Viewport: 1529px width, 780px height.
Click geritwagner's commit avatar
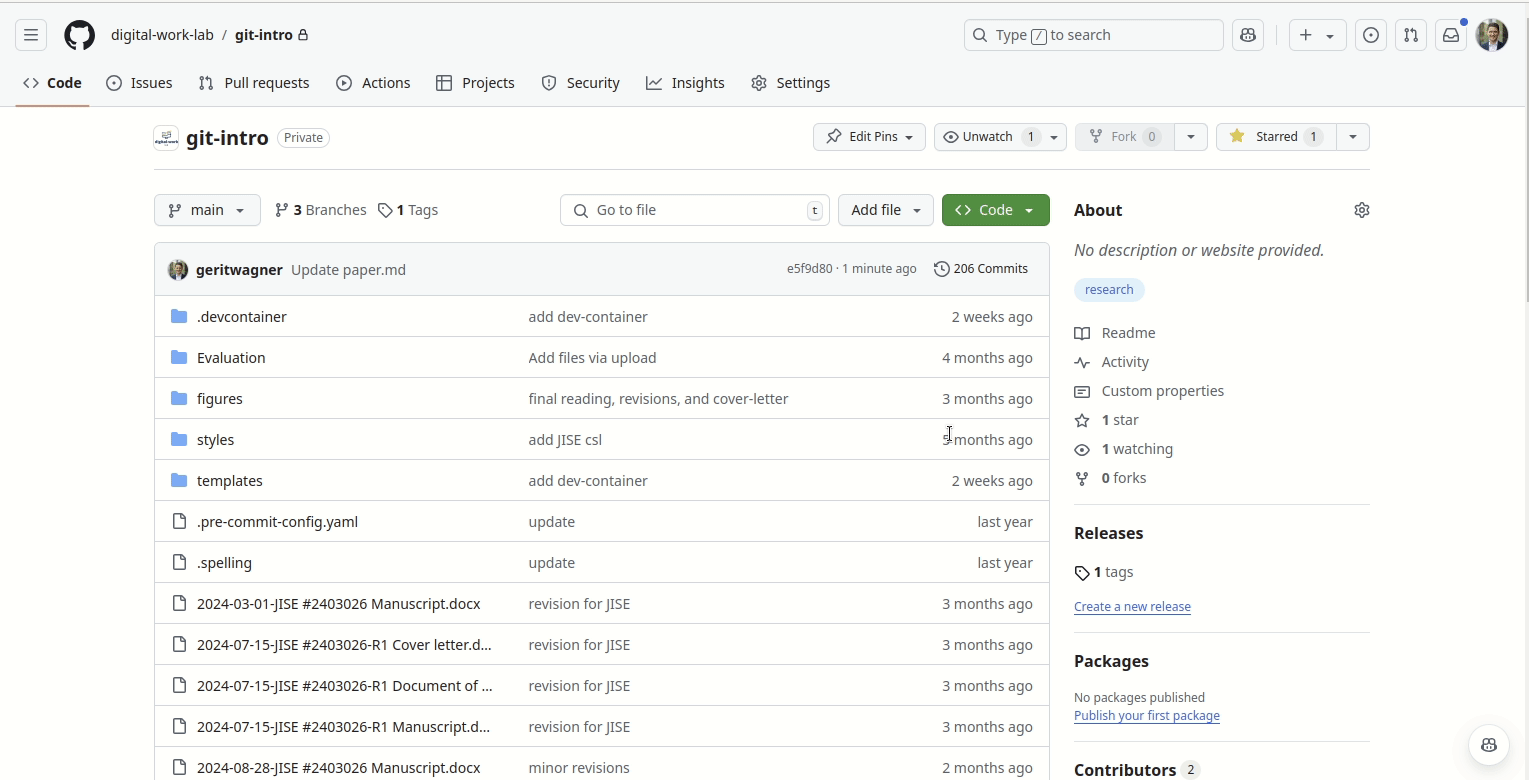pyautogui.click(x=178, y=270)
